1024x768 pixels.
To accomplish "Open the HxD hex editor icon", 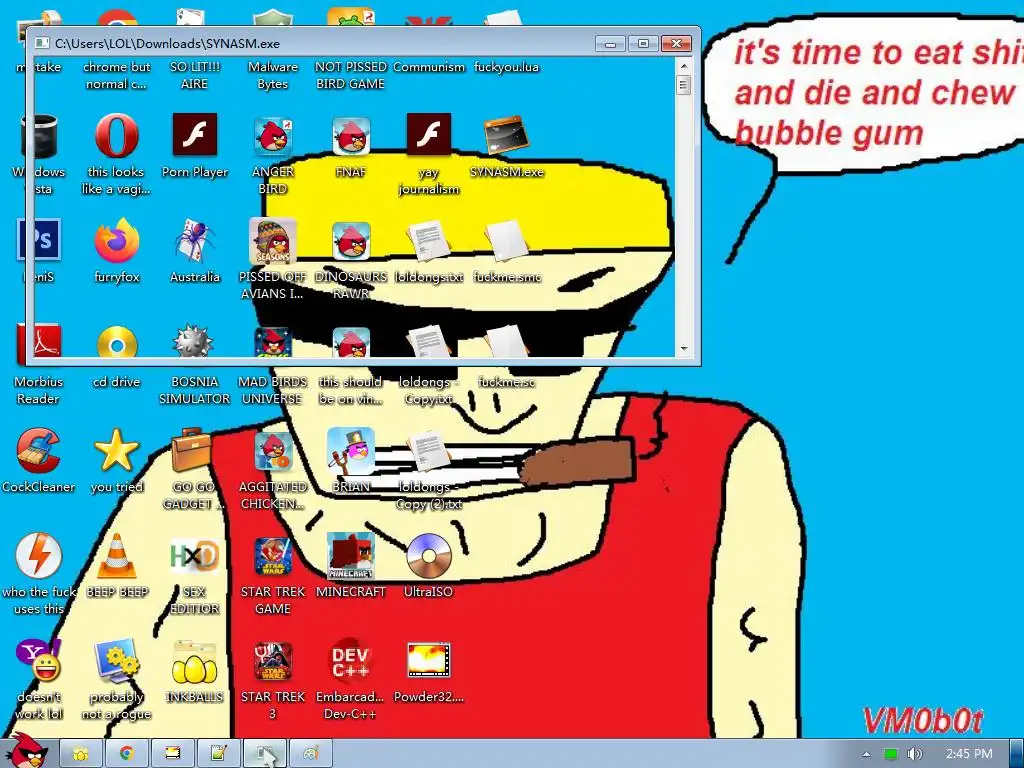I will coord(194,556).
